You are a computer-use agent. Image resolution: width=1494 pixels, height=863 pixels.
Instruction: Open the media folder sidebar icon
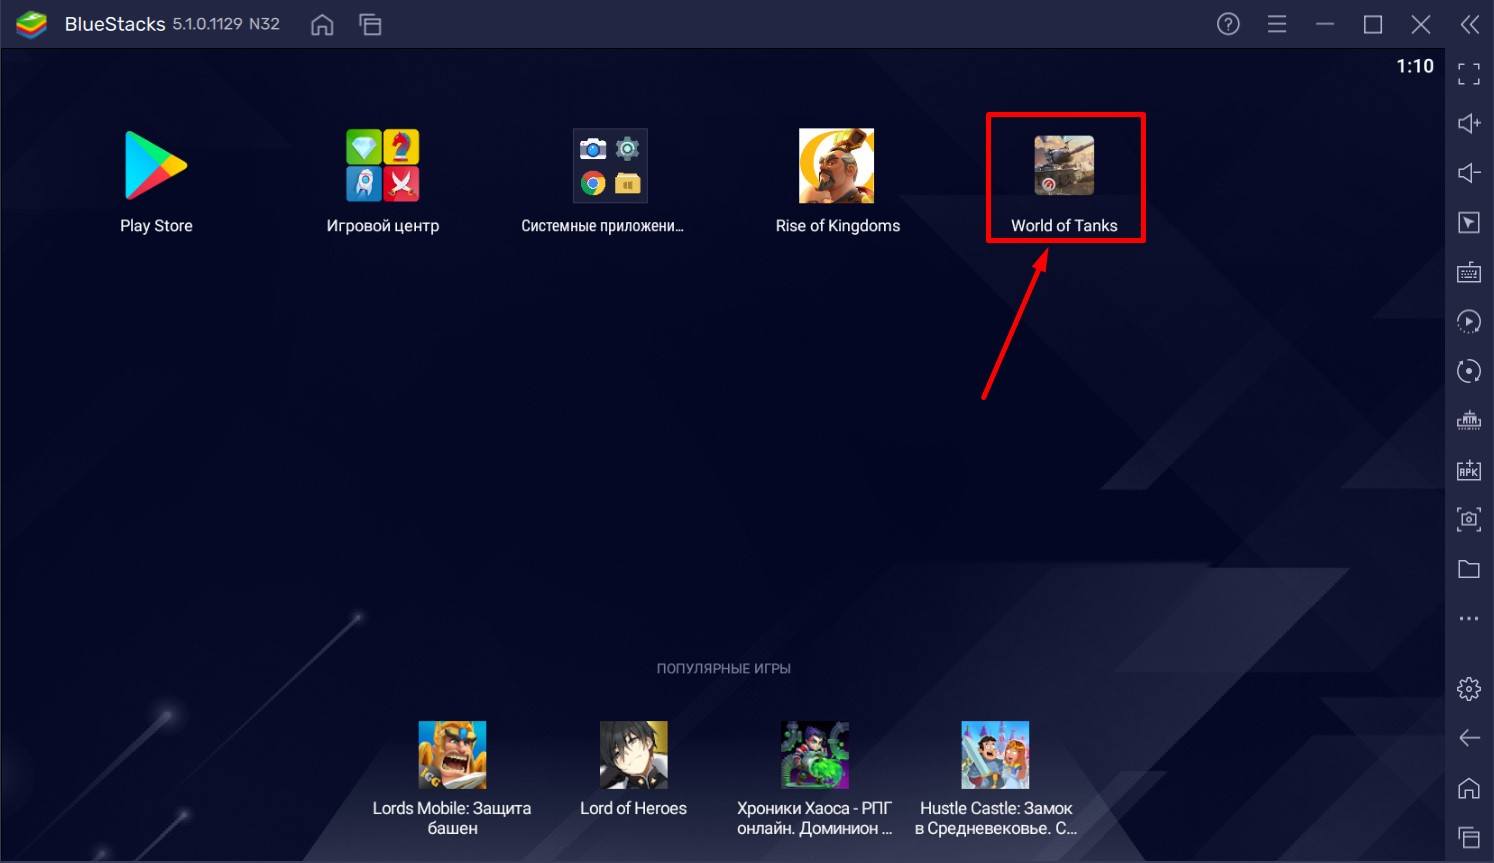click(1468, 569)
